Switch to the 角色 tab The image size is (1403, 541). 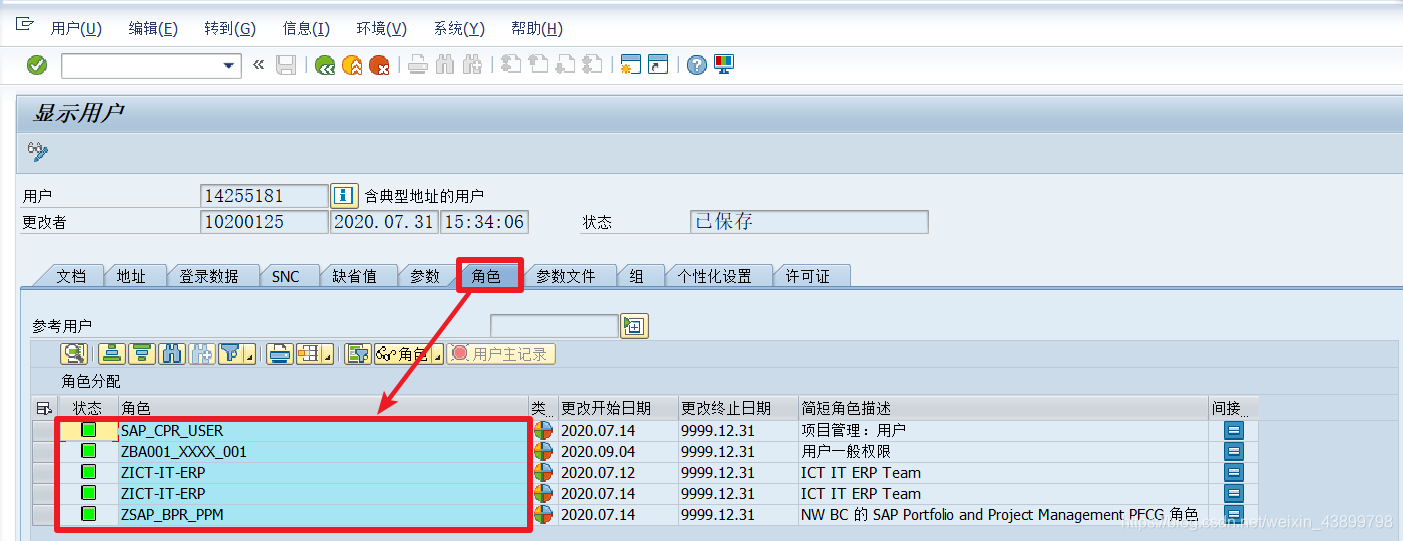pyautogui.click(x=487, y=276)
